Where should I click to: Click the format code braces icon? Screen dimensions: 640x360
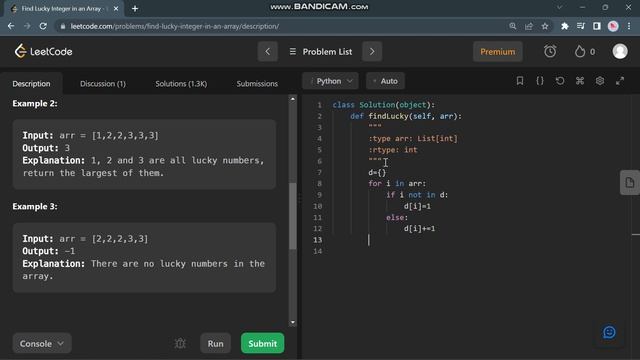pos(540,81)
